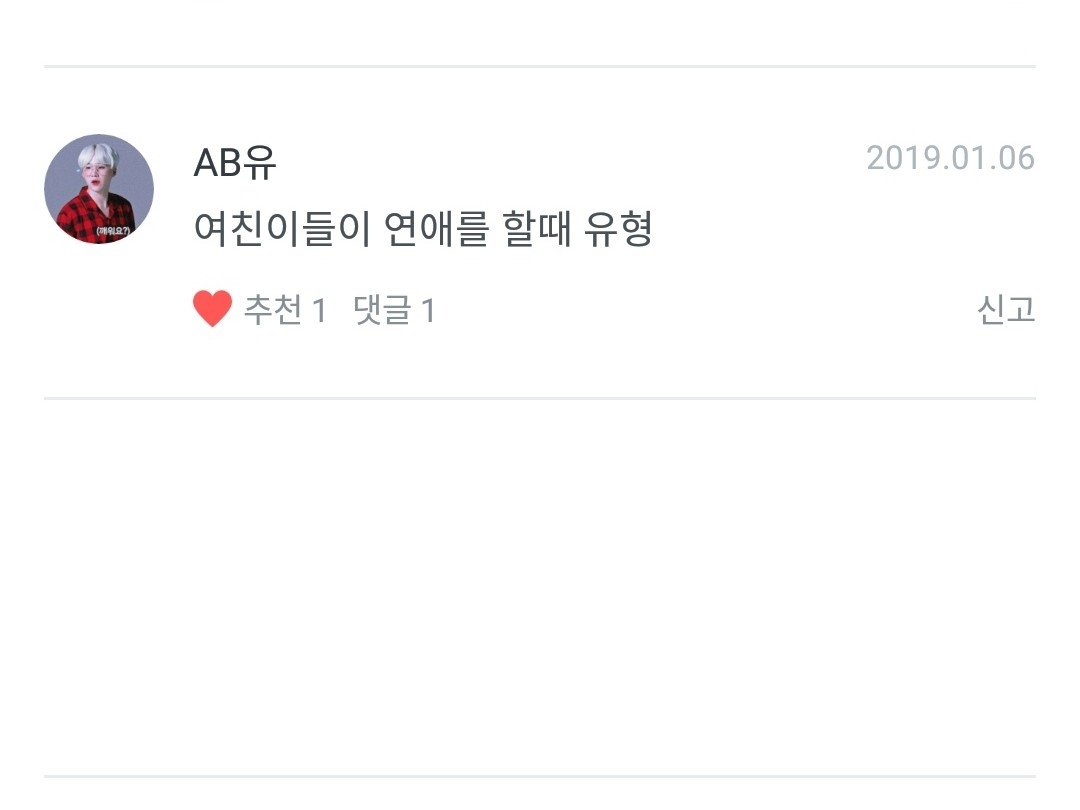The width and height of the screenshot is (1080, 810).
Task: Click the word 할때 in post title
Action: [x=536, y=230]
